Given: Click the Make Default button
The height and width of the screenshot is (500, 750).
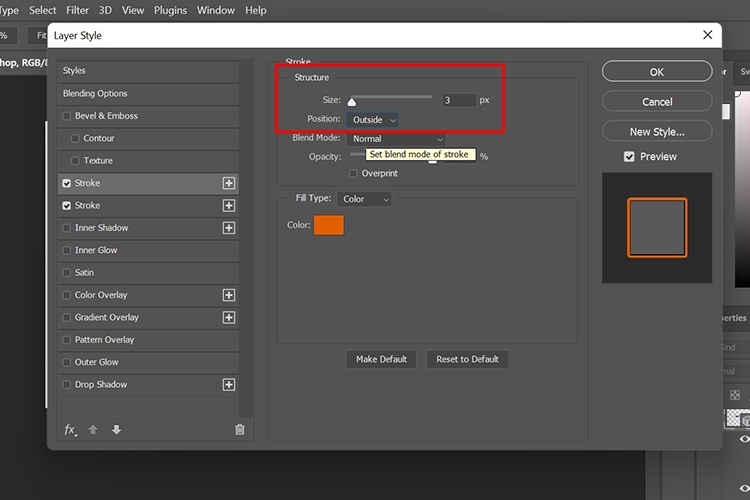Looking at the screenshot, I should 381,359.
